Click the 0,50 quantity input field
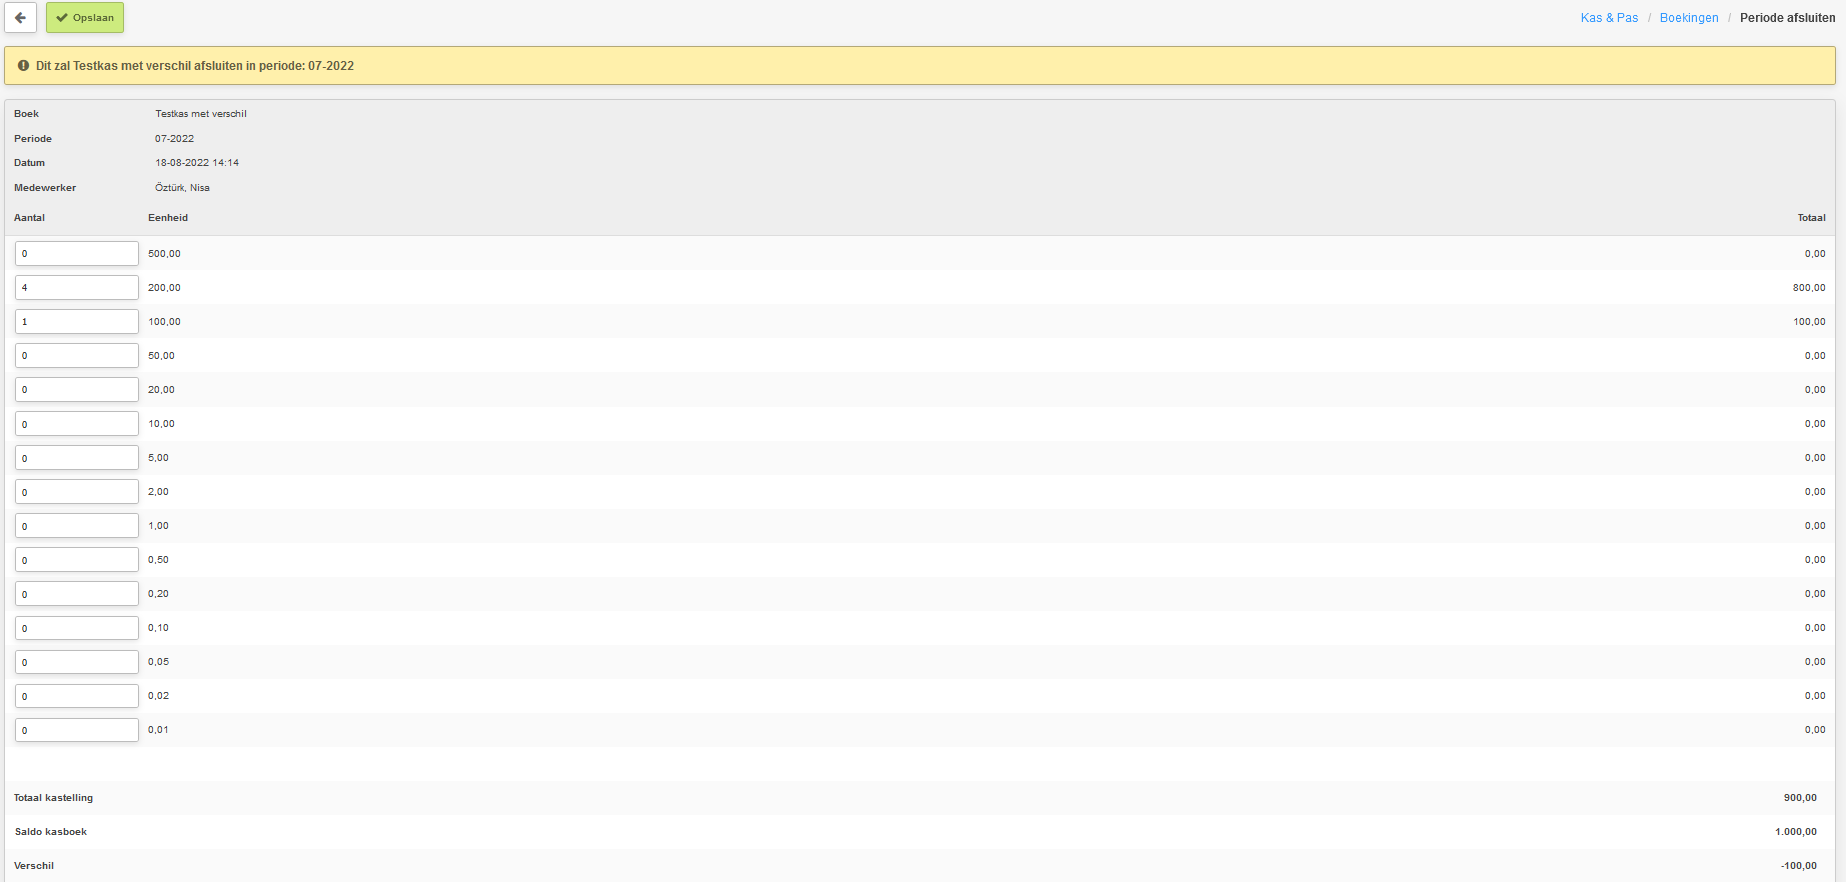 77,560
